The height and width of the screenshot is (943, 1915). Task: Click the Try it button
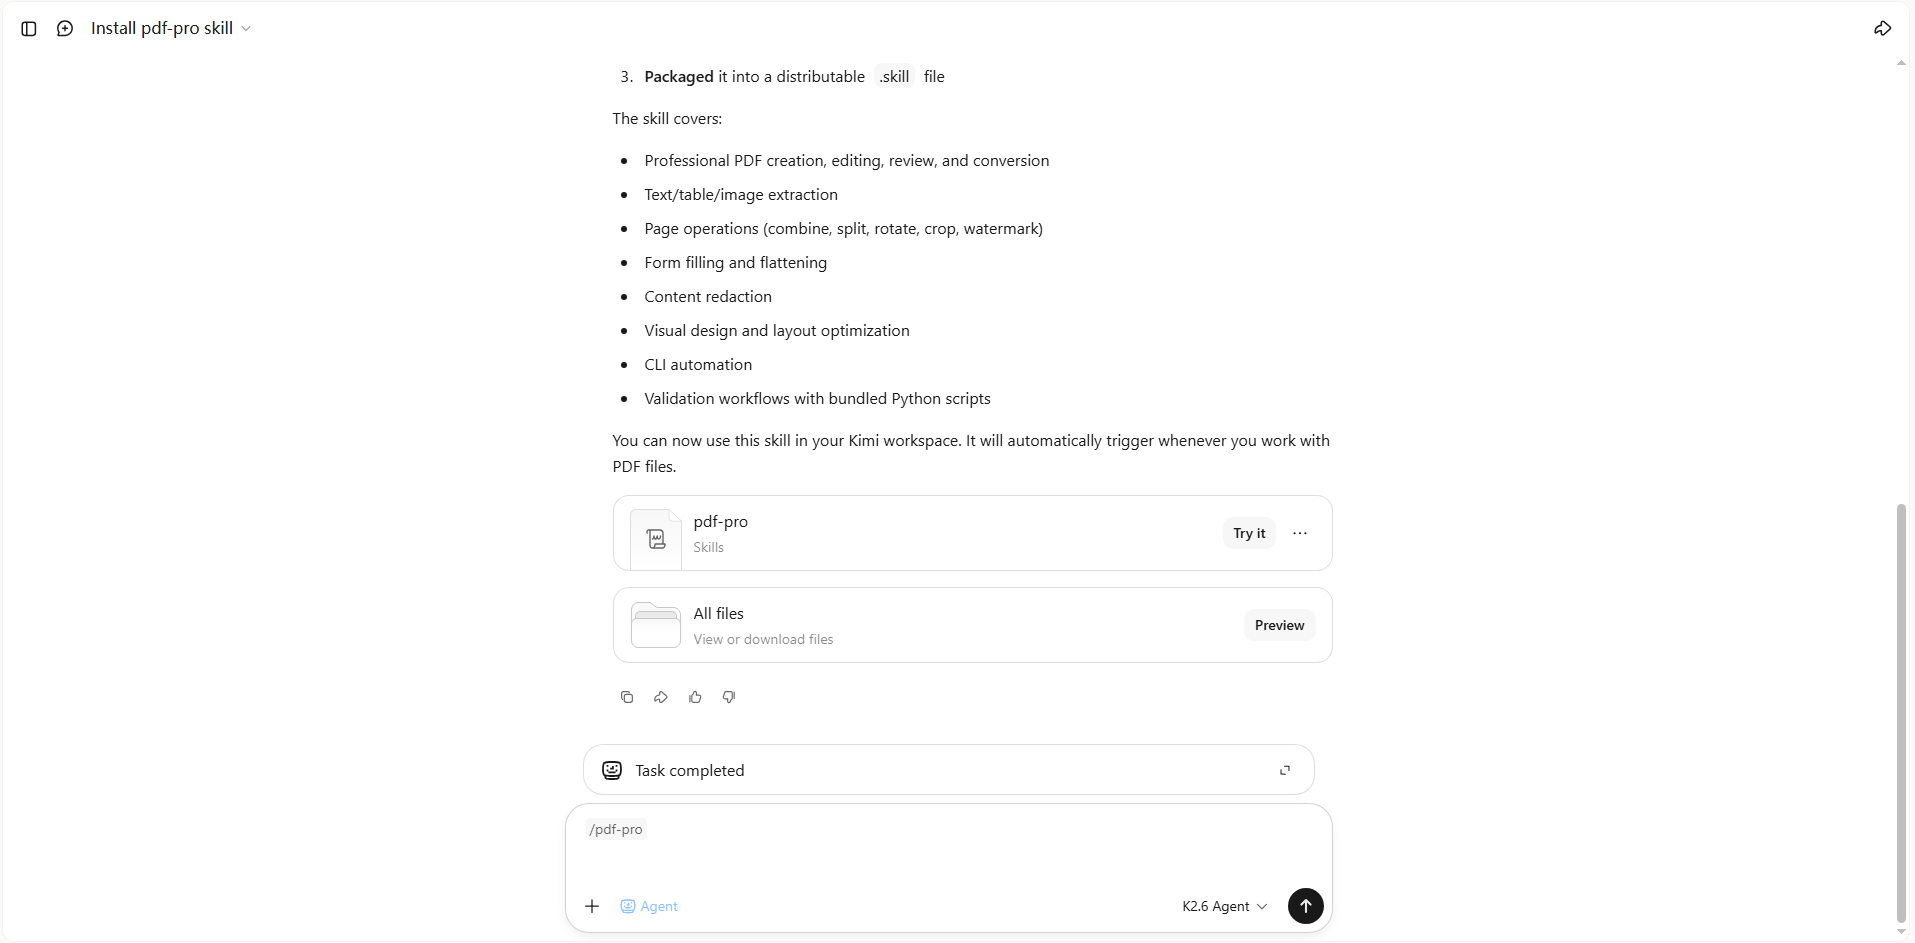click(1249, 533)
